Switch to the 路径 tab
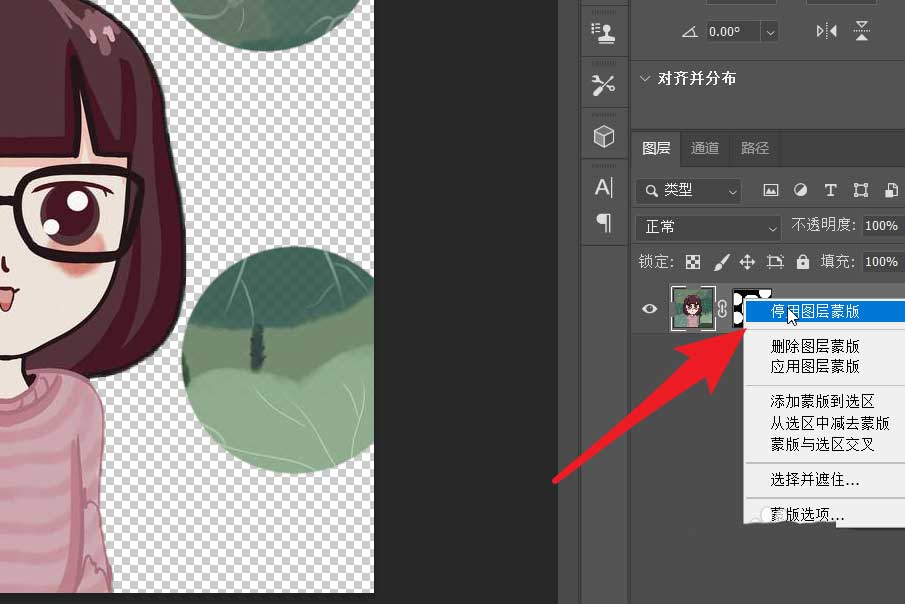Image resolution: width=905 pixels, height=604 pixels. click(754, 148)
